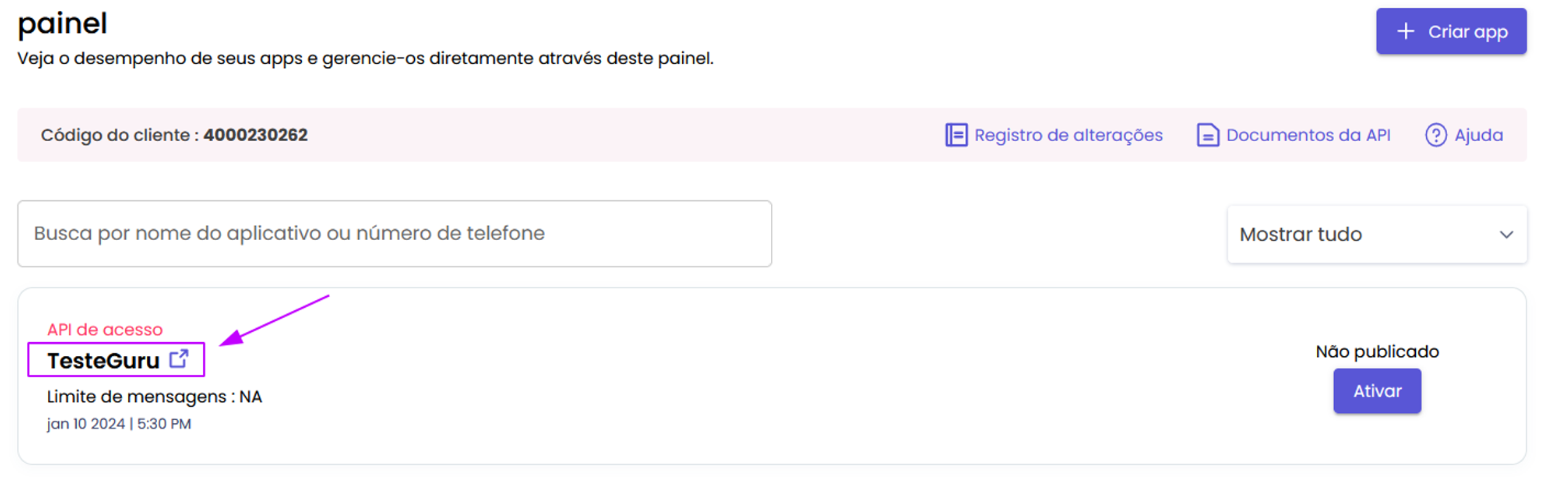Click the customer code 4000230262
Viewport: 1543px width, 479px height.
pyautogui.click(x=255, y=135)
